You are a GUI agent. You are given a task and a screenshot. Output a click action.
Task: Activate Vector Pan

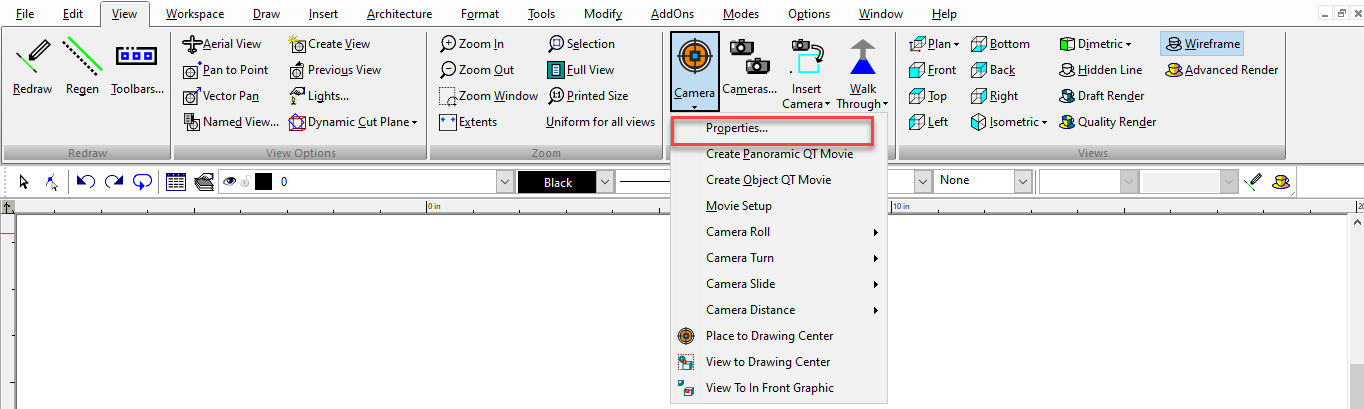pos(222,96)
